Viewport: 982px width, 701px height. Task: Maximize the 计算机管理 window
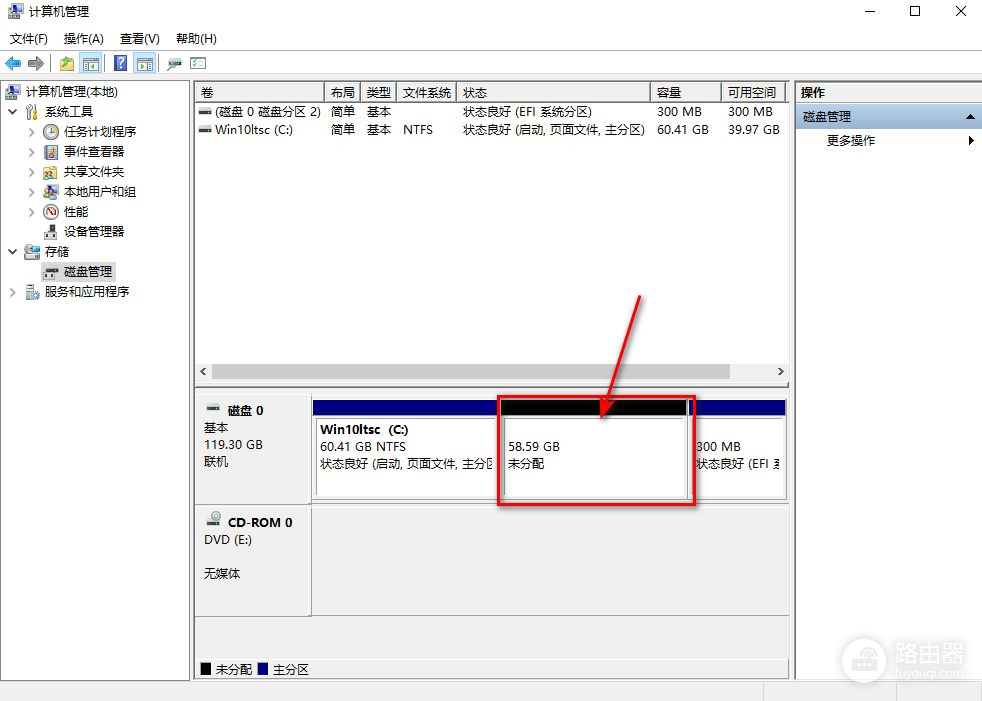pos(915,11)
